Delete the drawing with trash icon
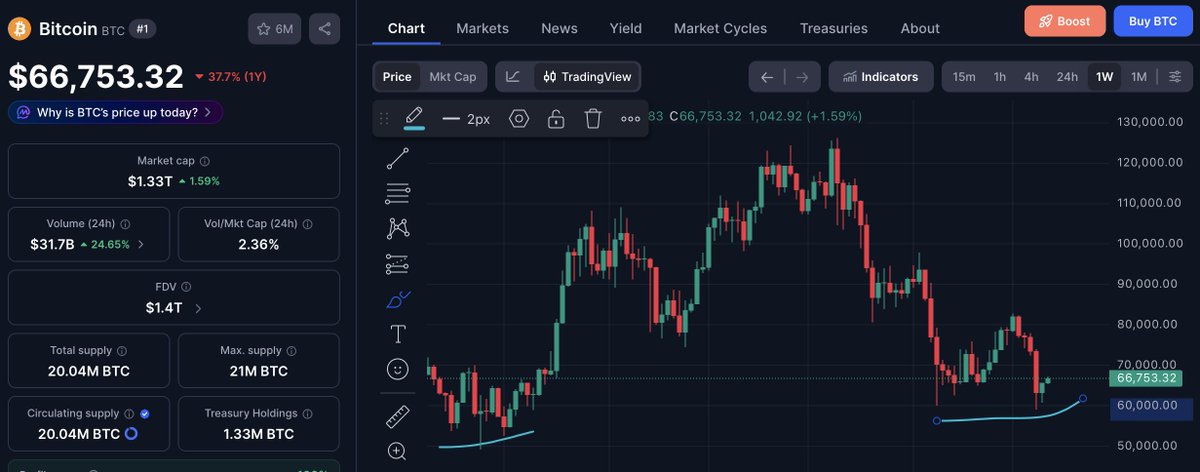 593,119
